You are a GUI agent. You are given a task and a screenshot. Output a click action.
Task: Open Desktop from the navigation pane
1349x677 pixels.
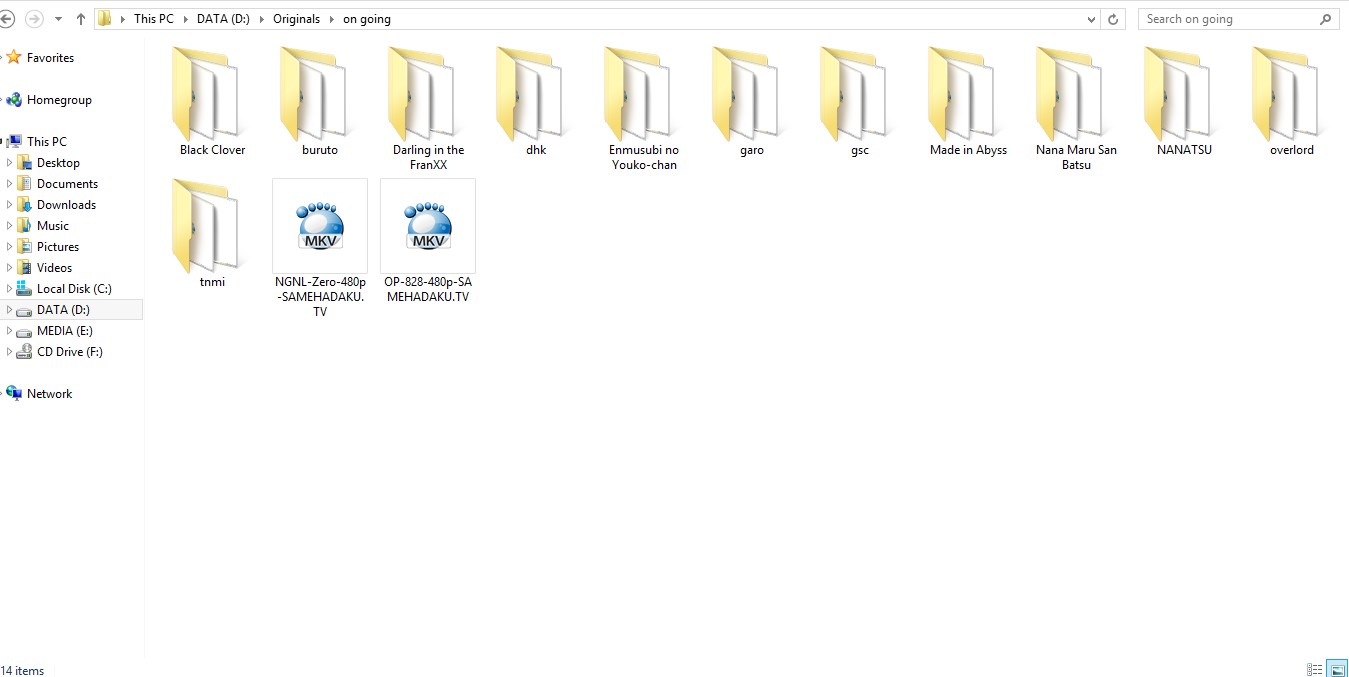point(58,162)
